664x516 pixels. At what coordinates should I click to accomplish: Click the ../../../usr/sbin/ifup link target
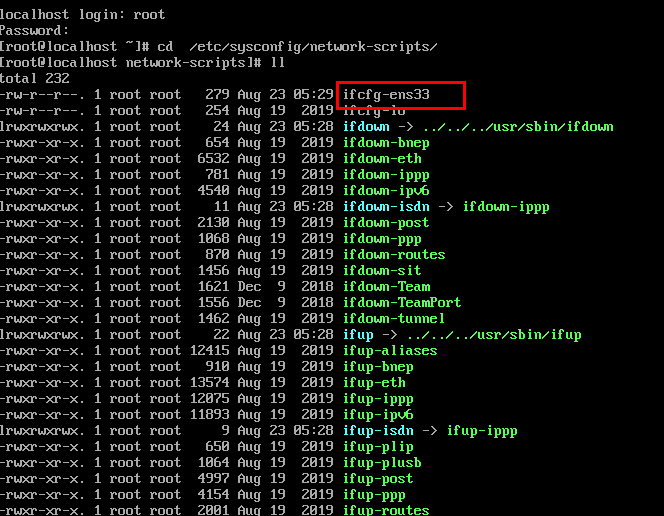coord(494,335)
